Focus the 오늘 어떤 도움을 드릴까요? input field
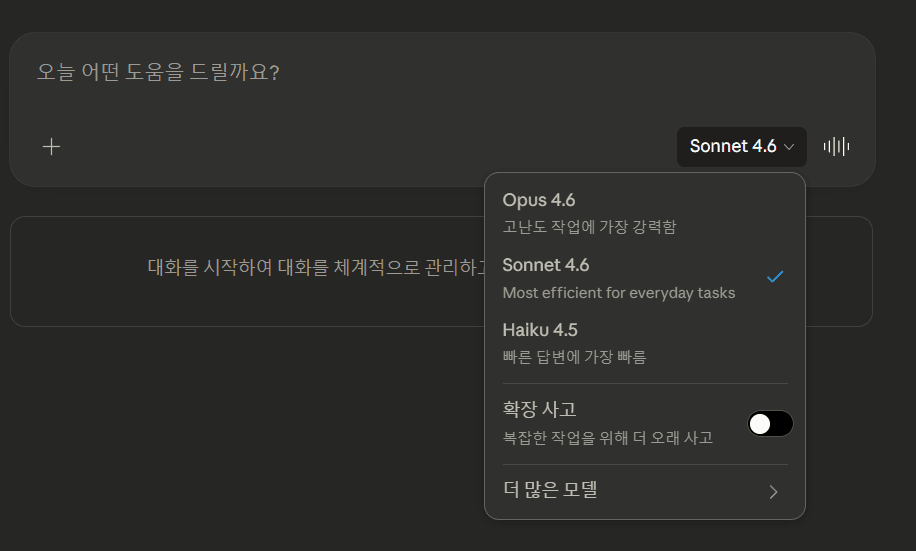The width and height of the screenshot is (916, 551). pos(300,73)
